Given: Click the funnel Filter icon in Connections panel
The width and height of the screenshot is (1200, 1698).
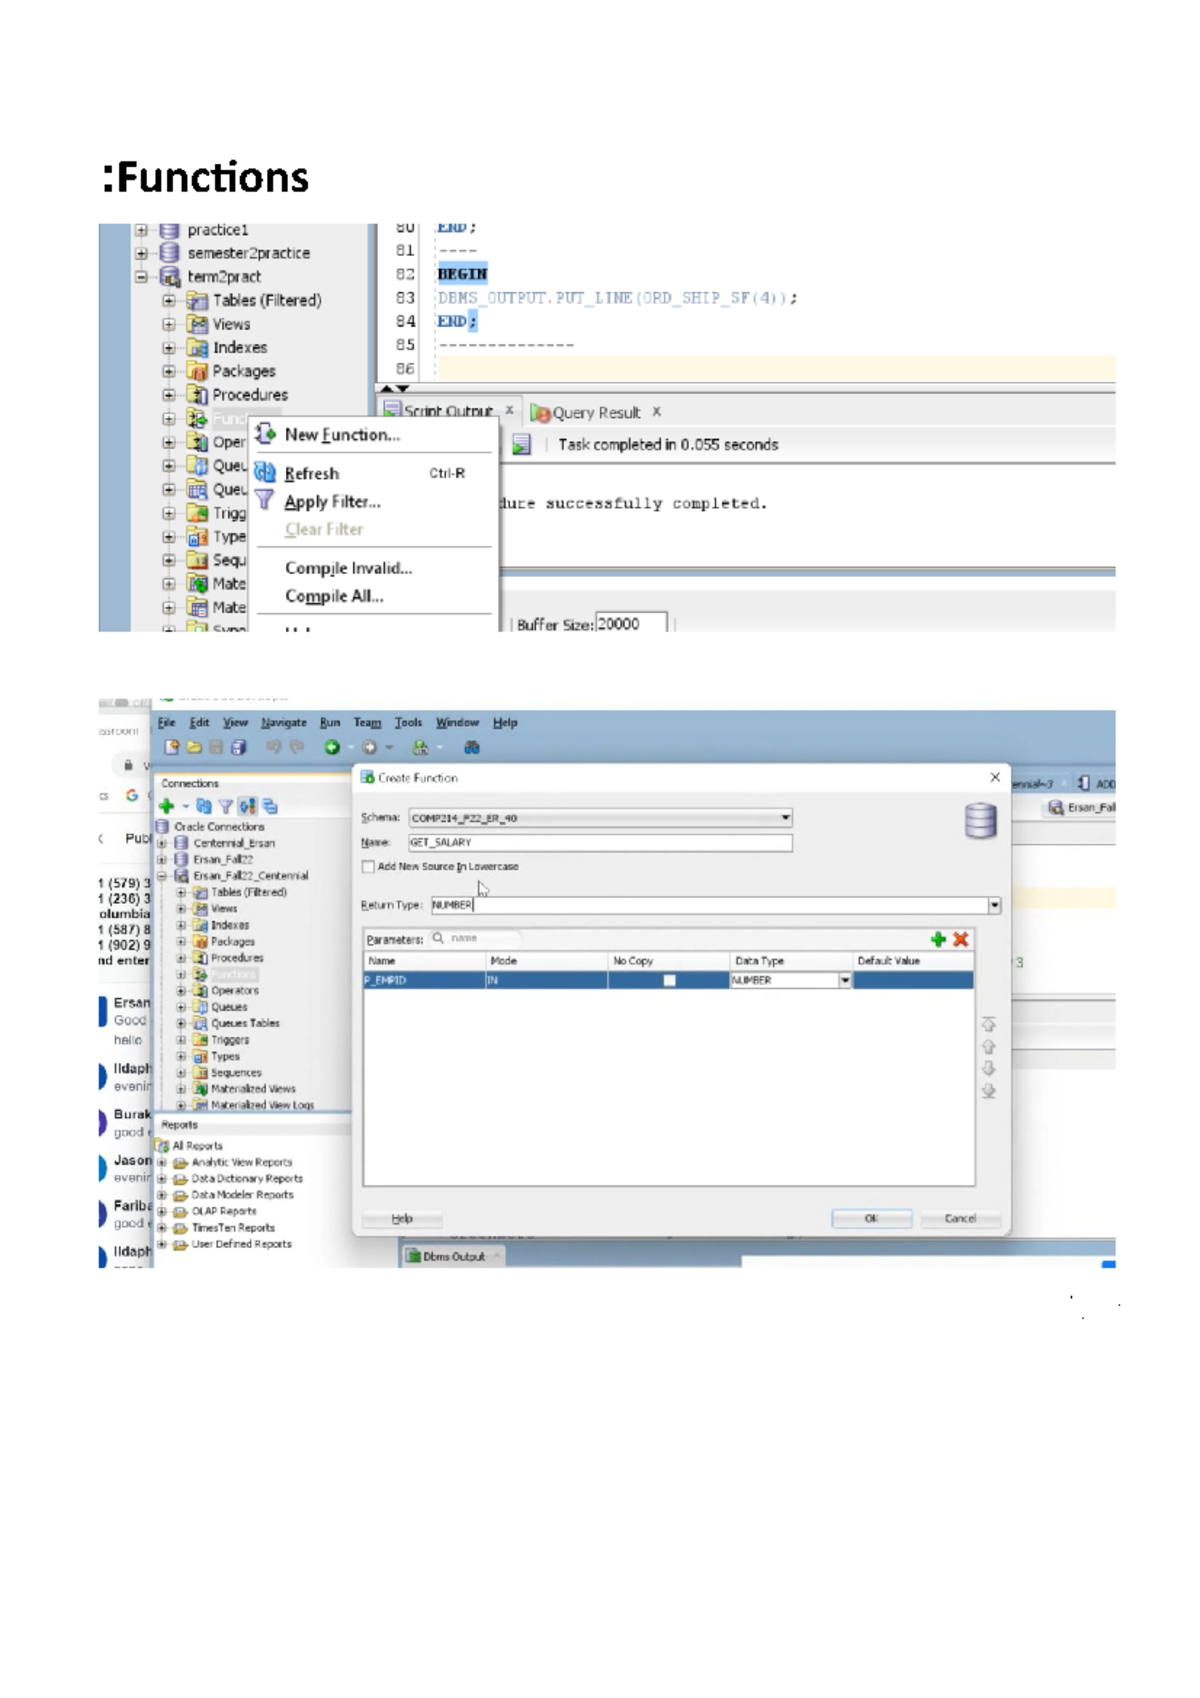Looking at the screenshot, I should pyautogui.click(x=226, y=806).
